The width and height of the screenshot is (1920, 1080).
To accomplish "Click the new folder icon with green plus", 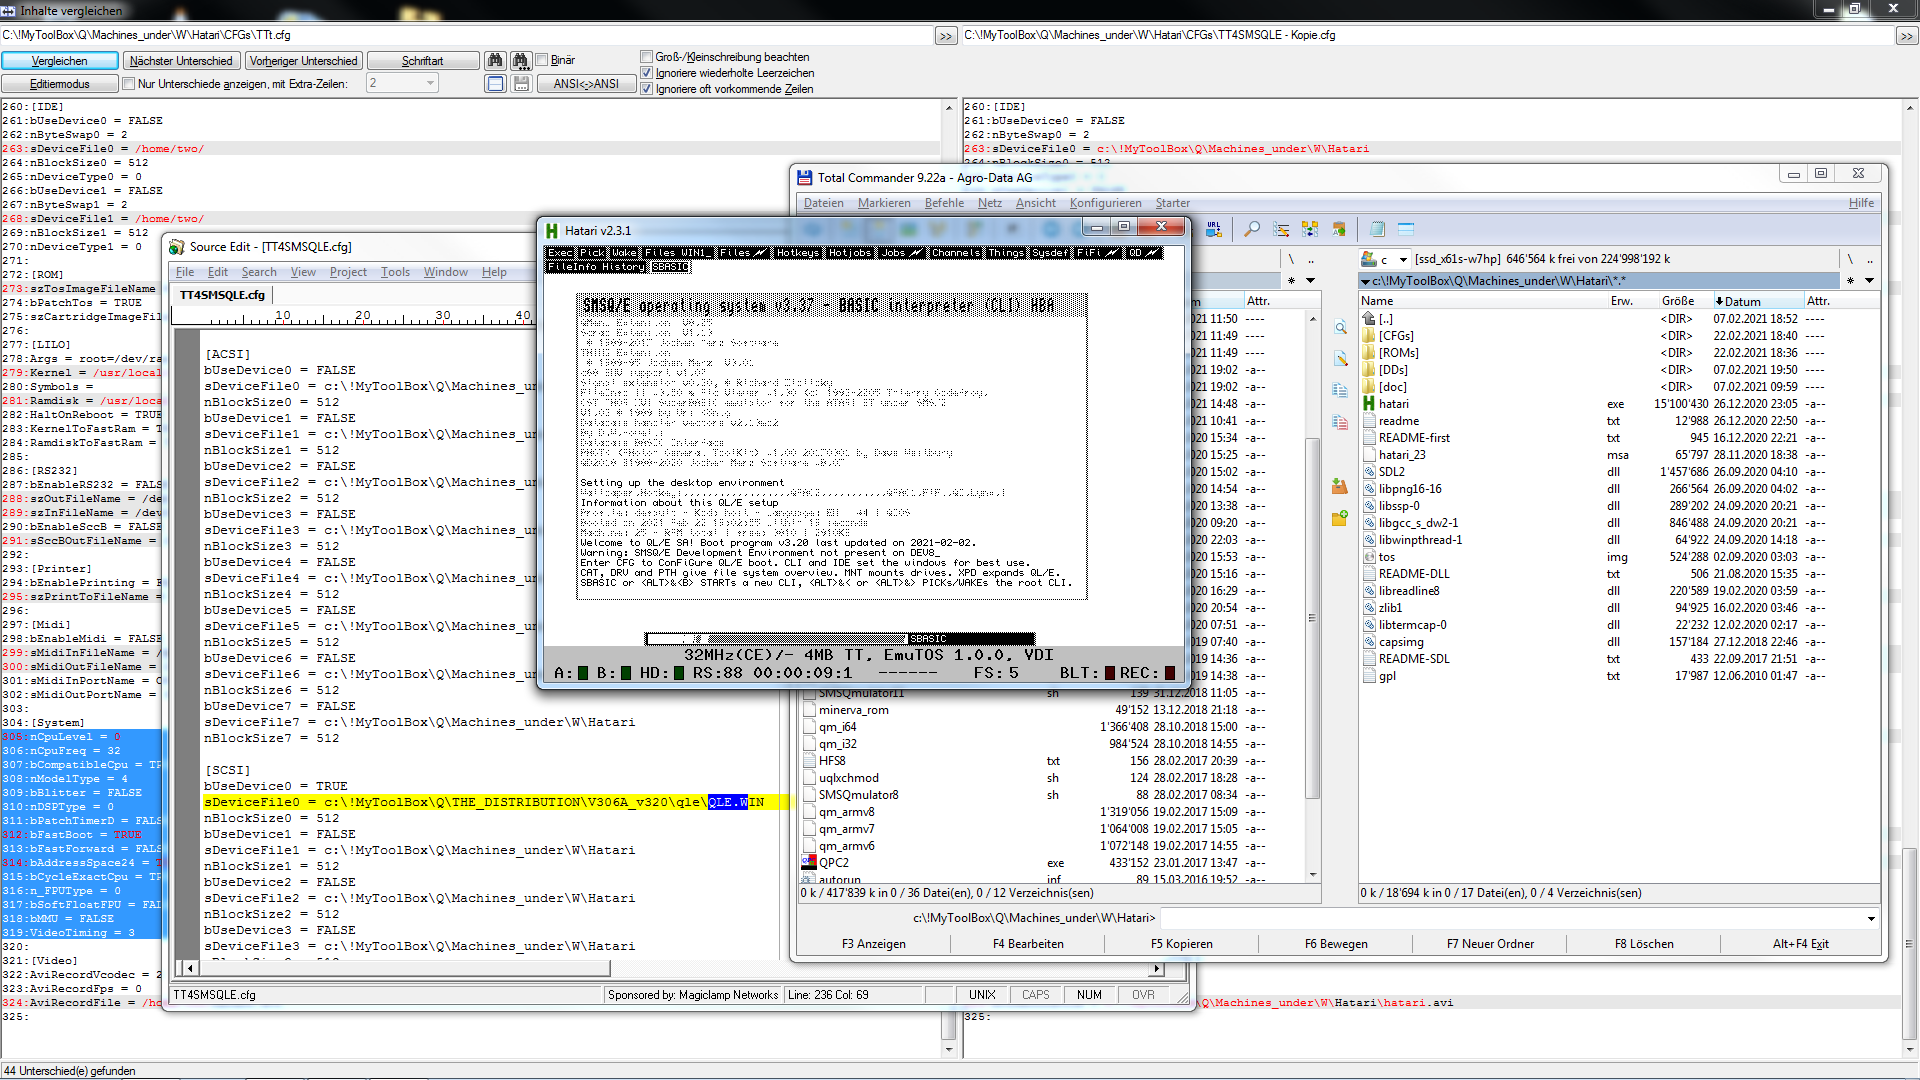I will [x=1340, y=518].
